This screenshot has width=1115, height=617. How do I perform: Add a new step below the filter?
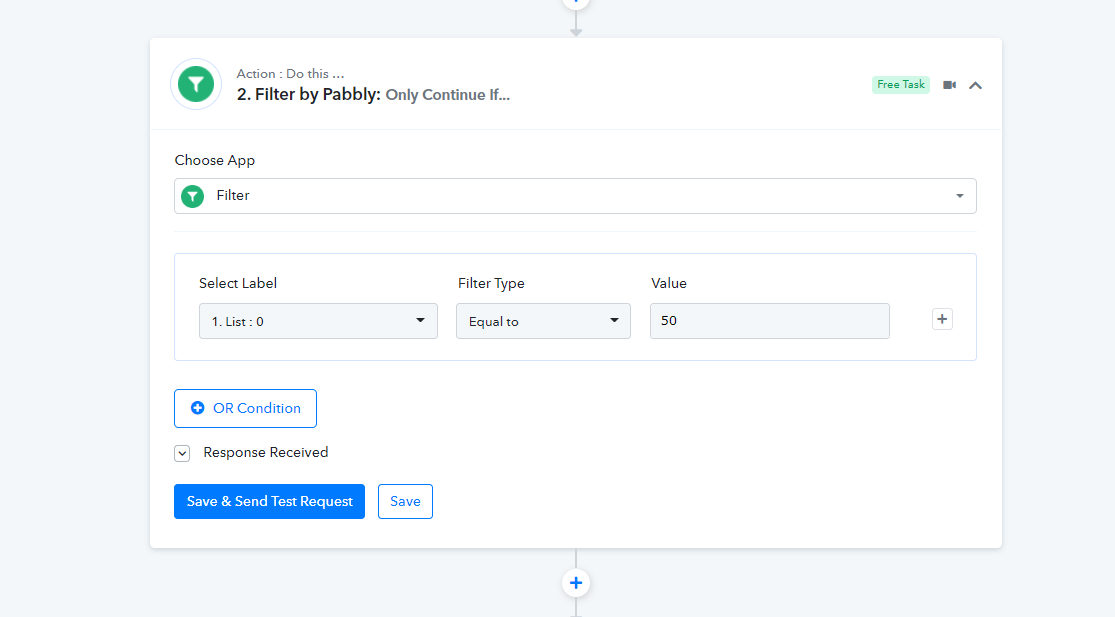coord(576,583)
